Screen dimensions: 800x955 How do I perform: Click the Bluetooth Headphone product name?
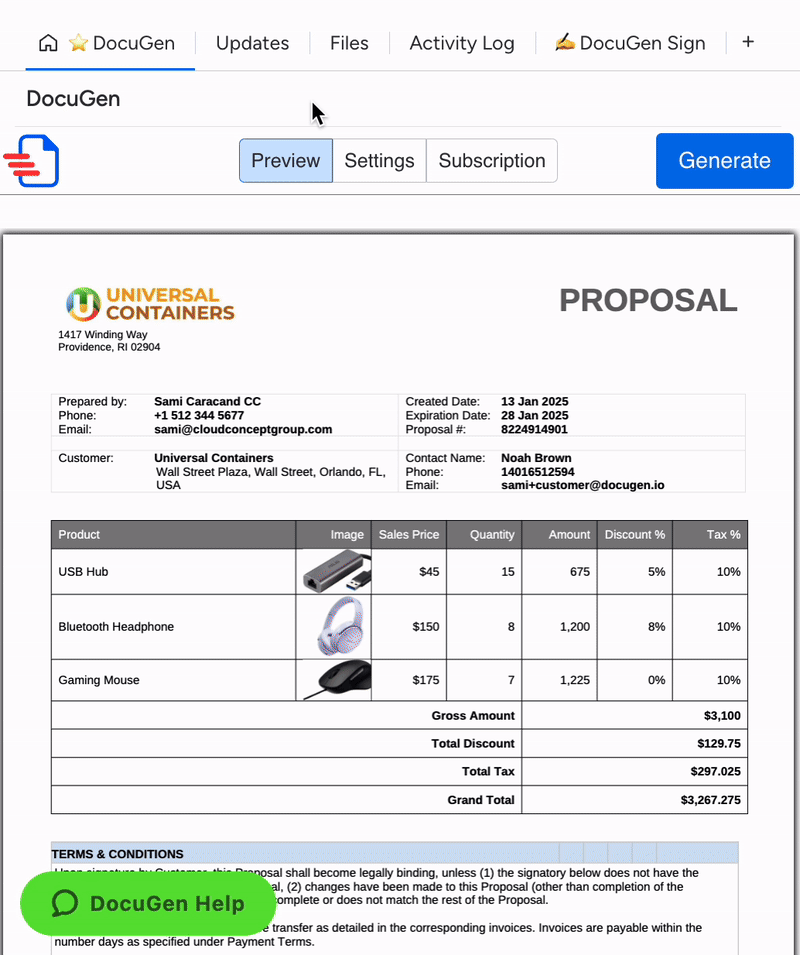coord(116,627)
